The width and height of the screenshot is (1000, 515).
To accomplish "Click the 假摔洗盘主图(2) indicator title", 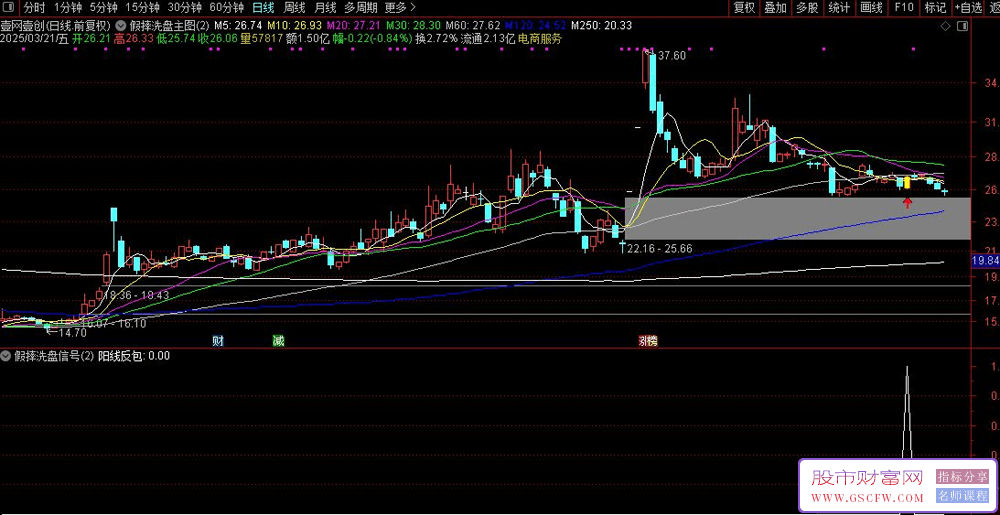I will coord(169,26).
